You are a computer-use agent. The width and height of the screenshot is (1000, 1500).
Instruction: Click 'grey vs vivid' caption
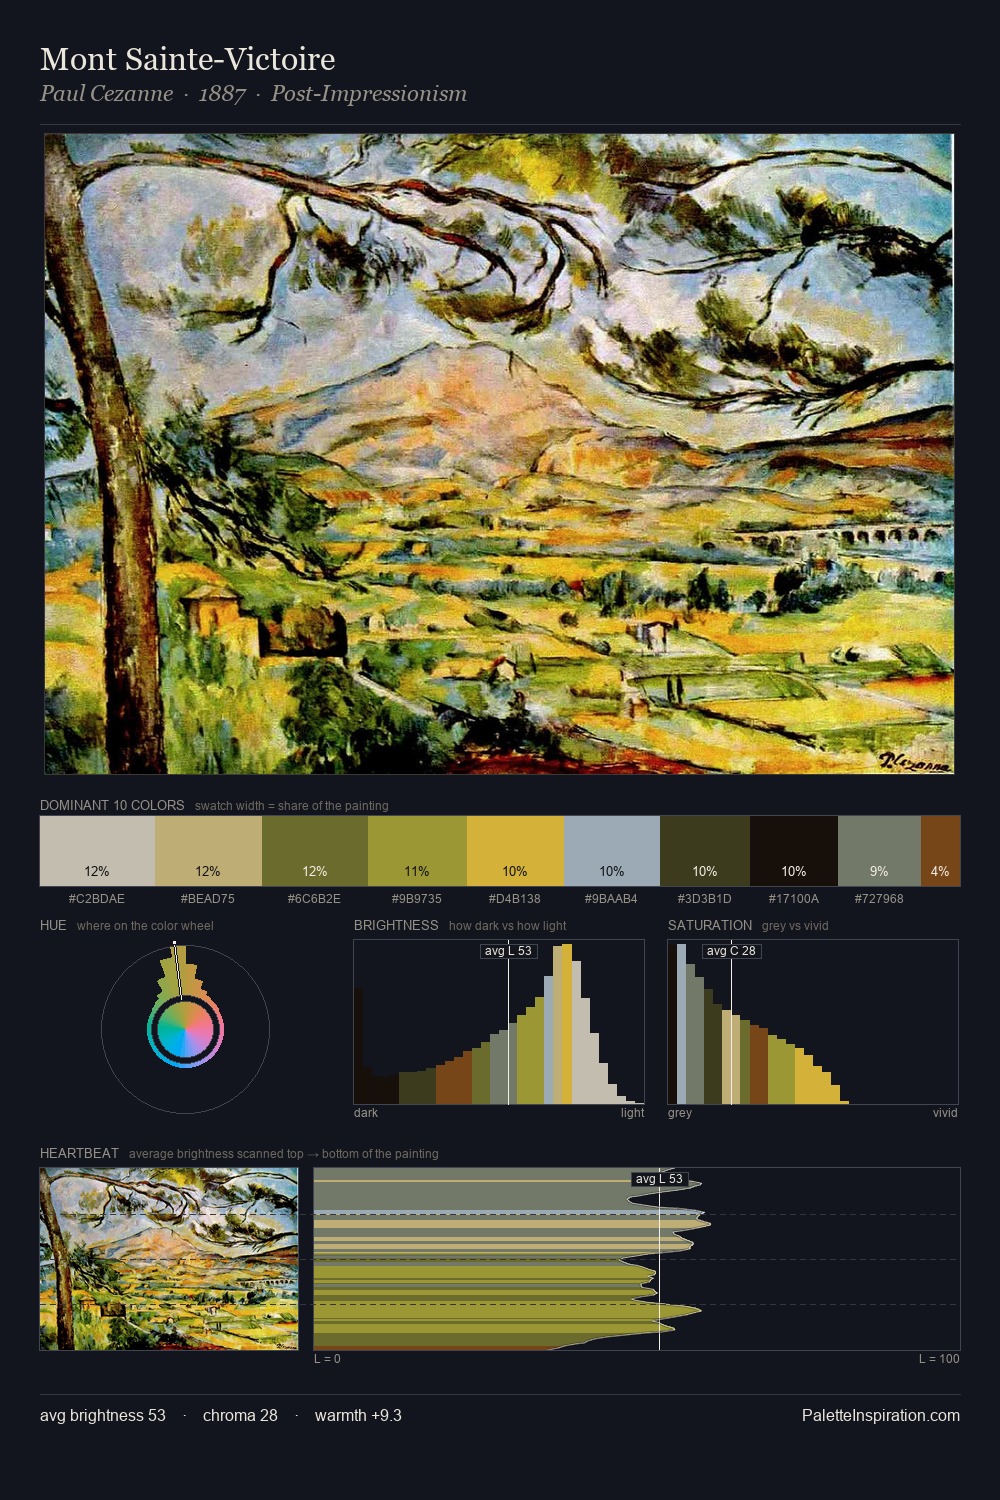(x=795, y=926)
